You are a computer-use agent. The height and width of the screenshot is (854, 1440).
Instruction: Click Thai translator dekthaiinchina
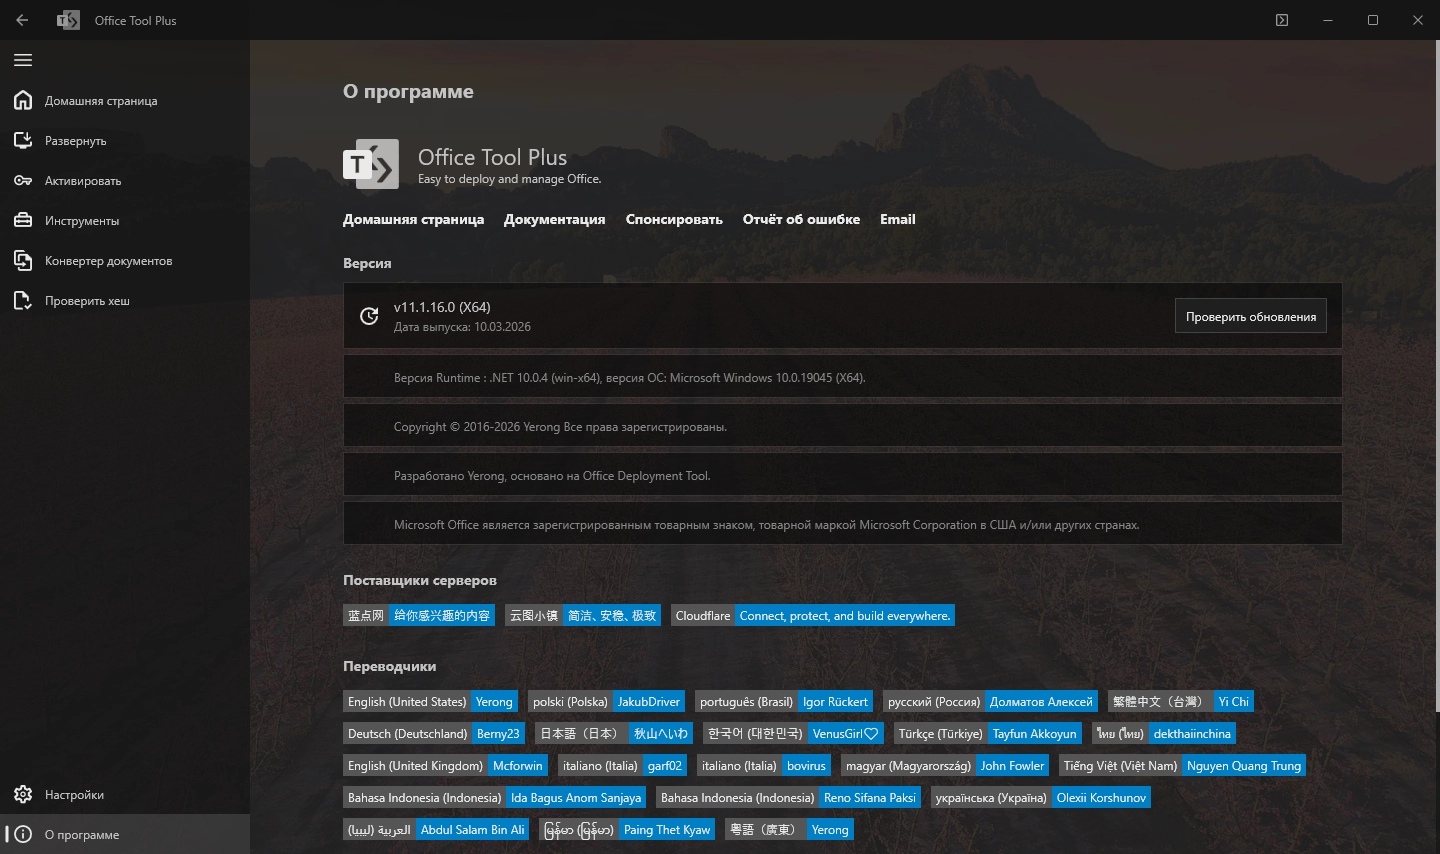click(x=1192, y=733)
